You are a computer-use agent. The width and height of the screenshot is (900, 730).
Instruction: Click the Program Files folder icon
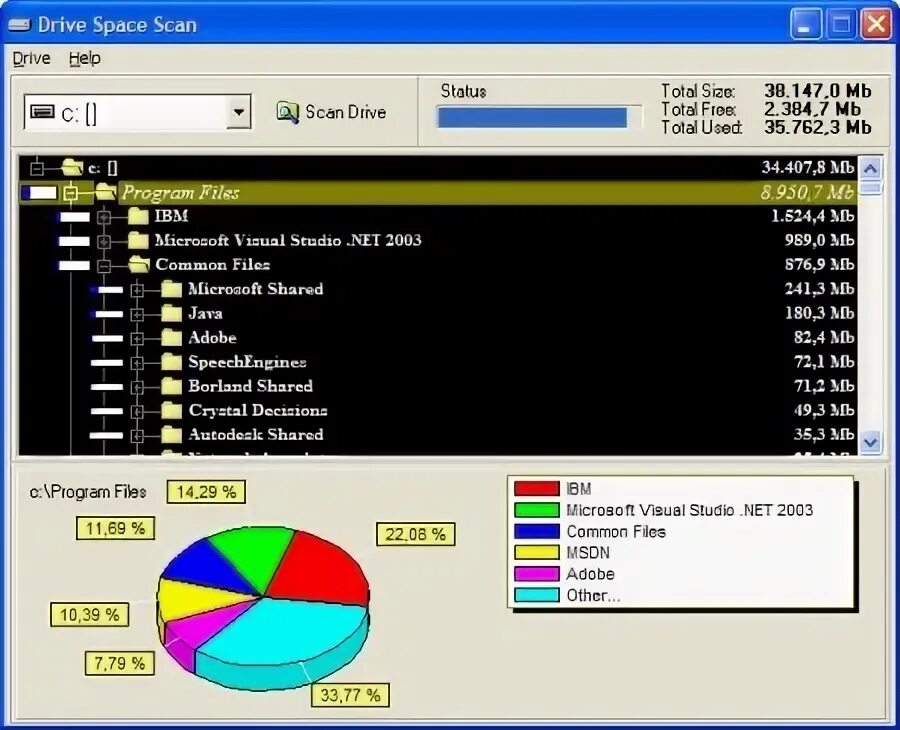[x=106, y=191]
